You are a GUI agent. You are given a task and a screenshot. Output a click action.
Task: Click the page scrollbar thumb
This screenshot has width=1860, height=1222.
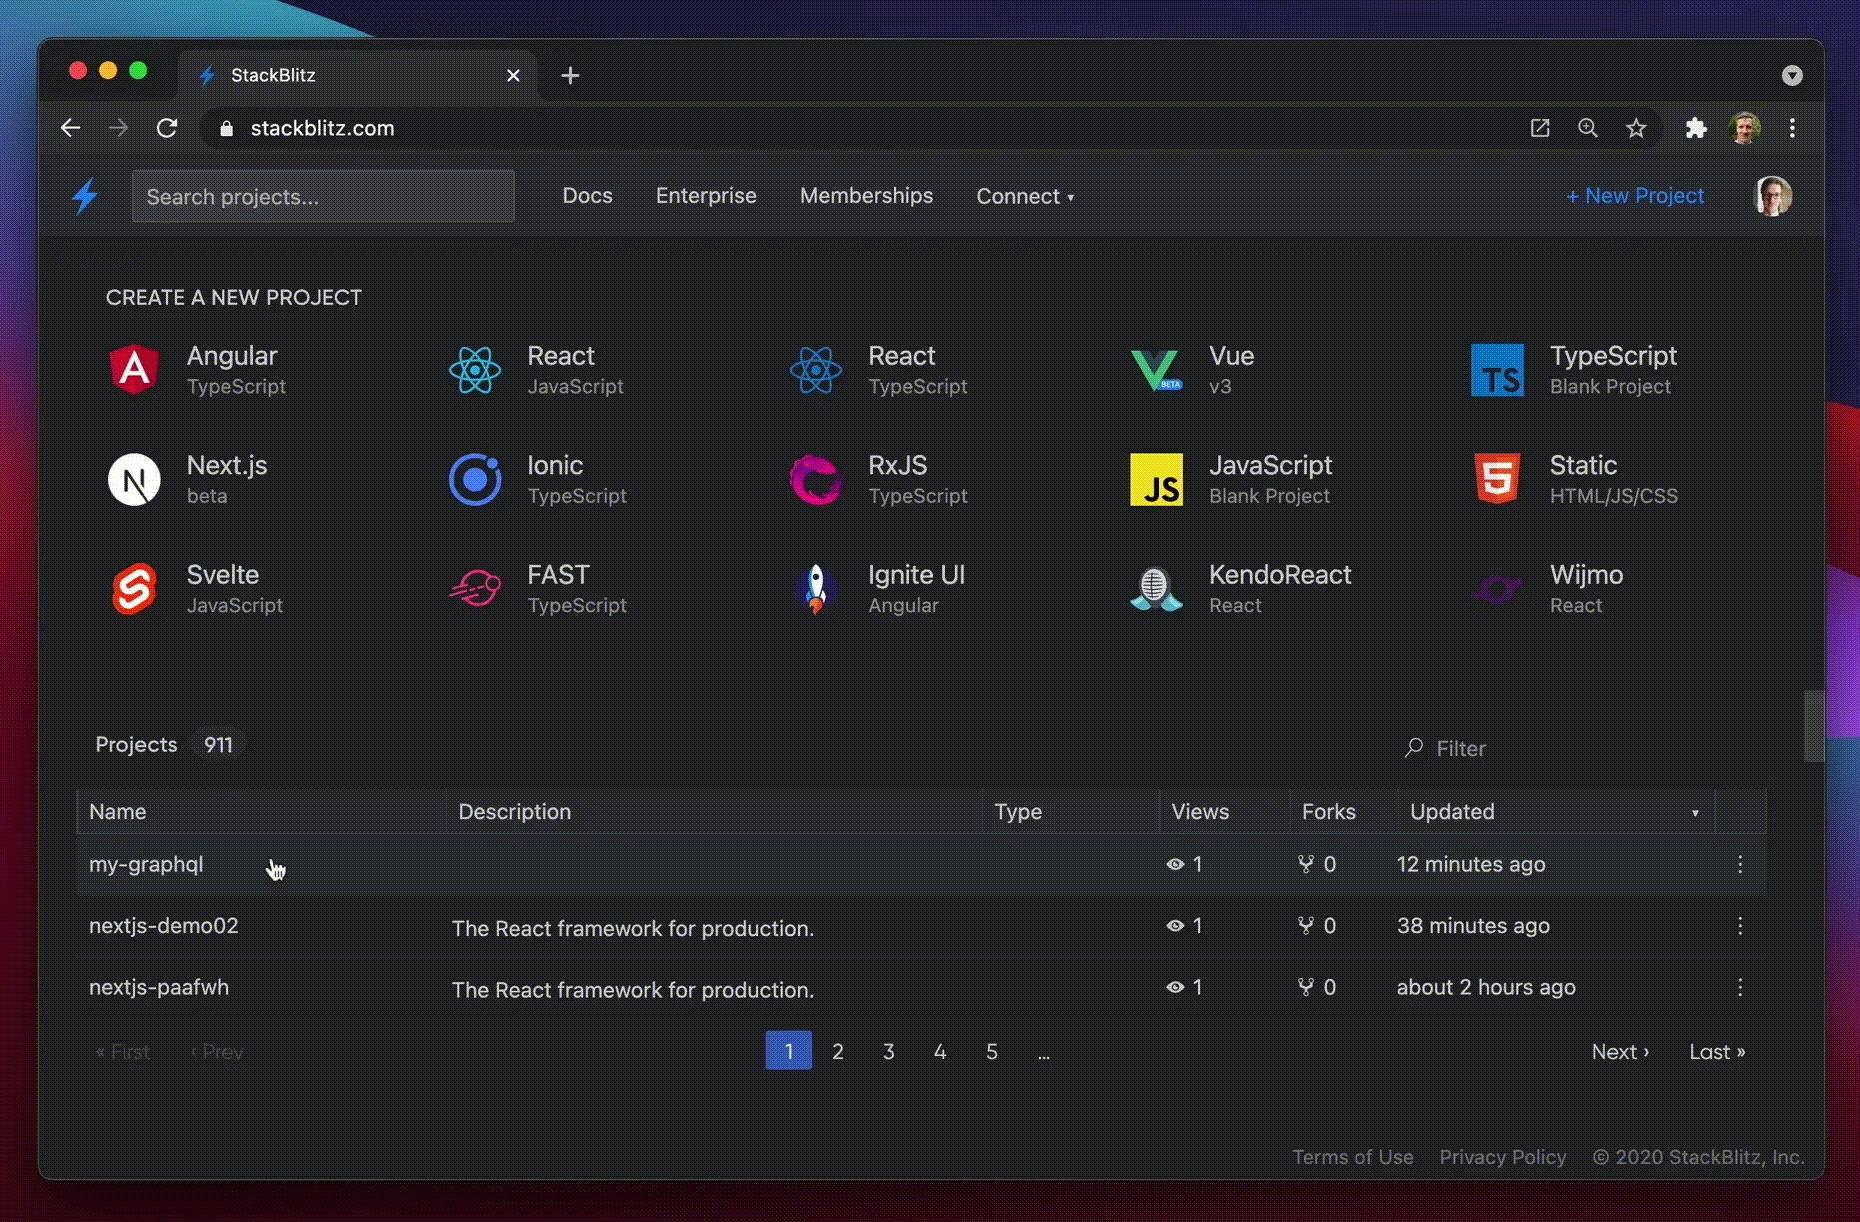pyautogui.click(x=1813, y=725)
